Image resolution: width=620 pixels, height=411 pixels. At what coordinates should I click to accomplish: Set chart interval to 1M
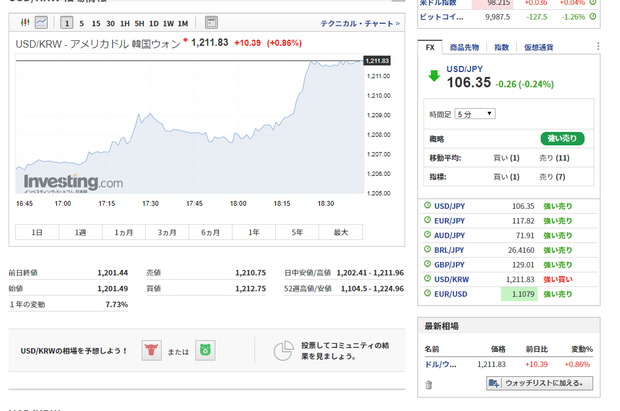[183, 24]
